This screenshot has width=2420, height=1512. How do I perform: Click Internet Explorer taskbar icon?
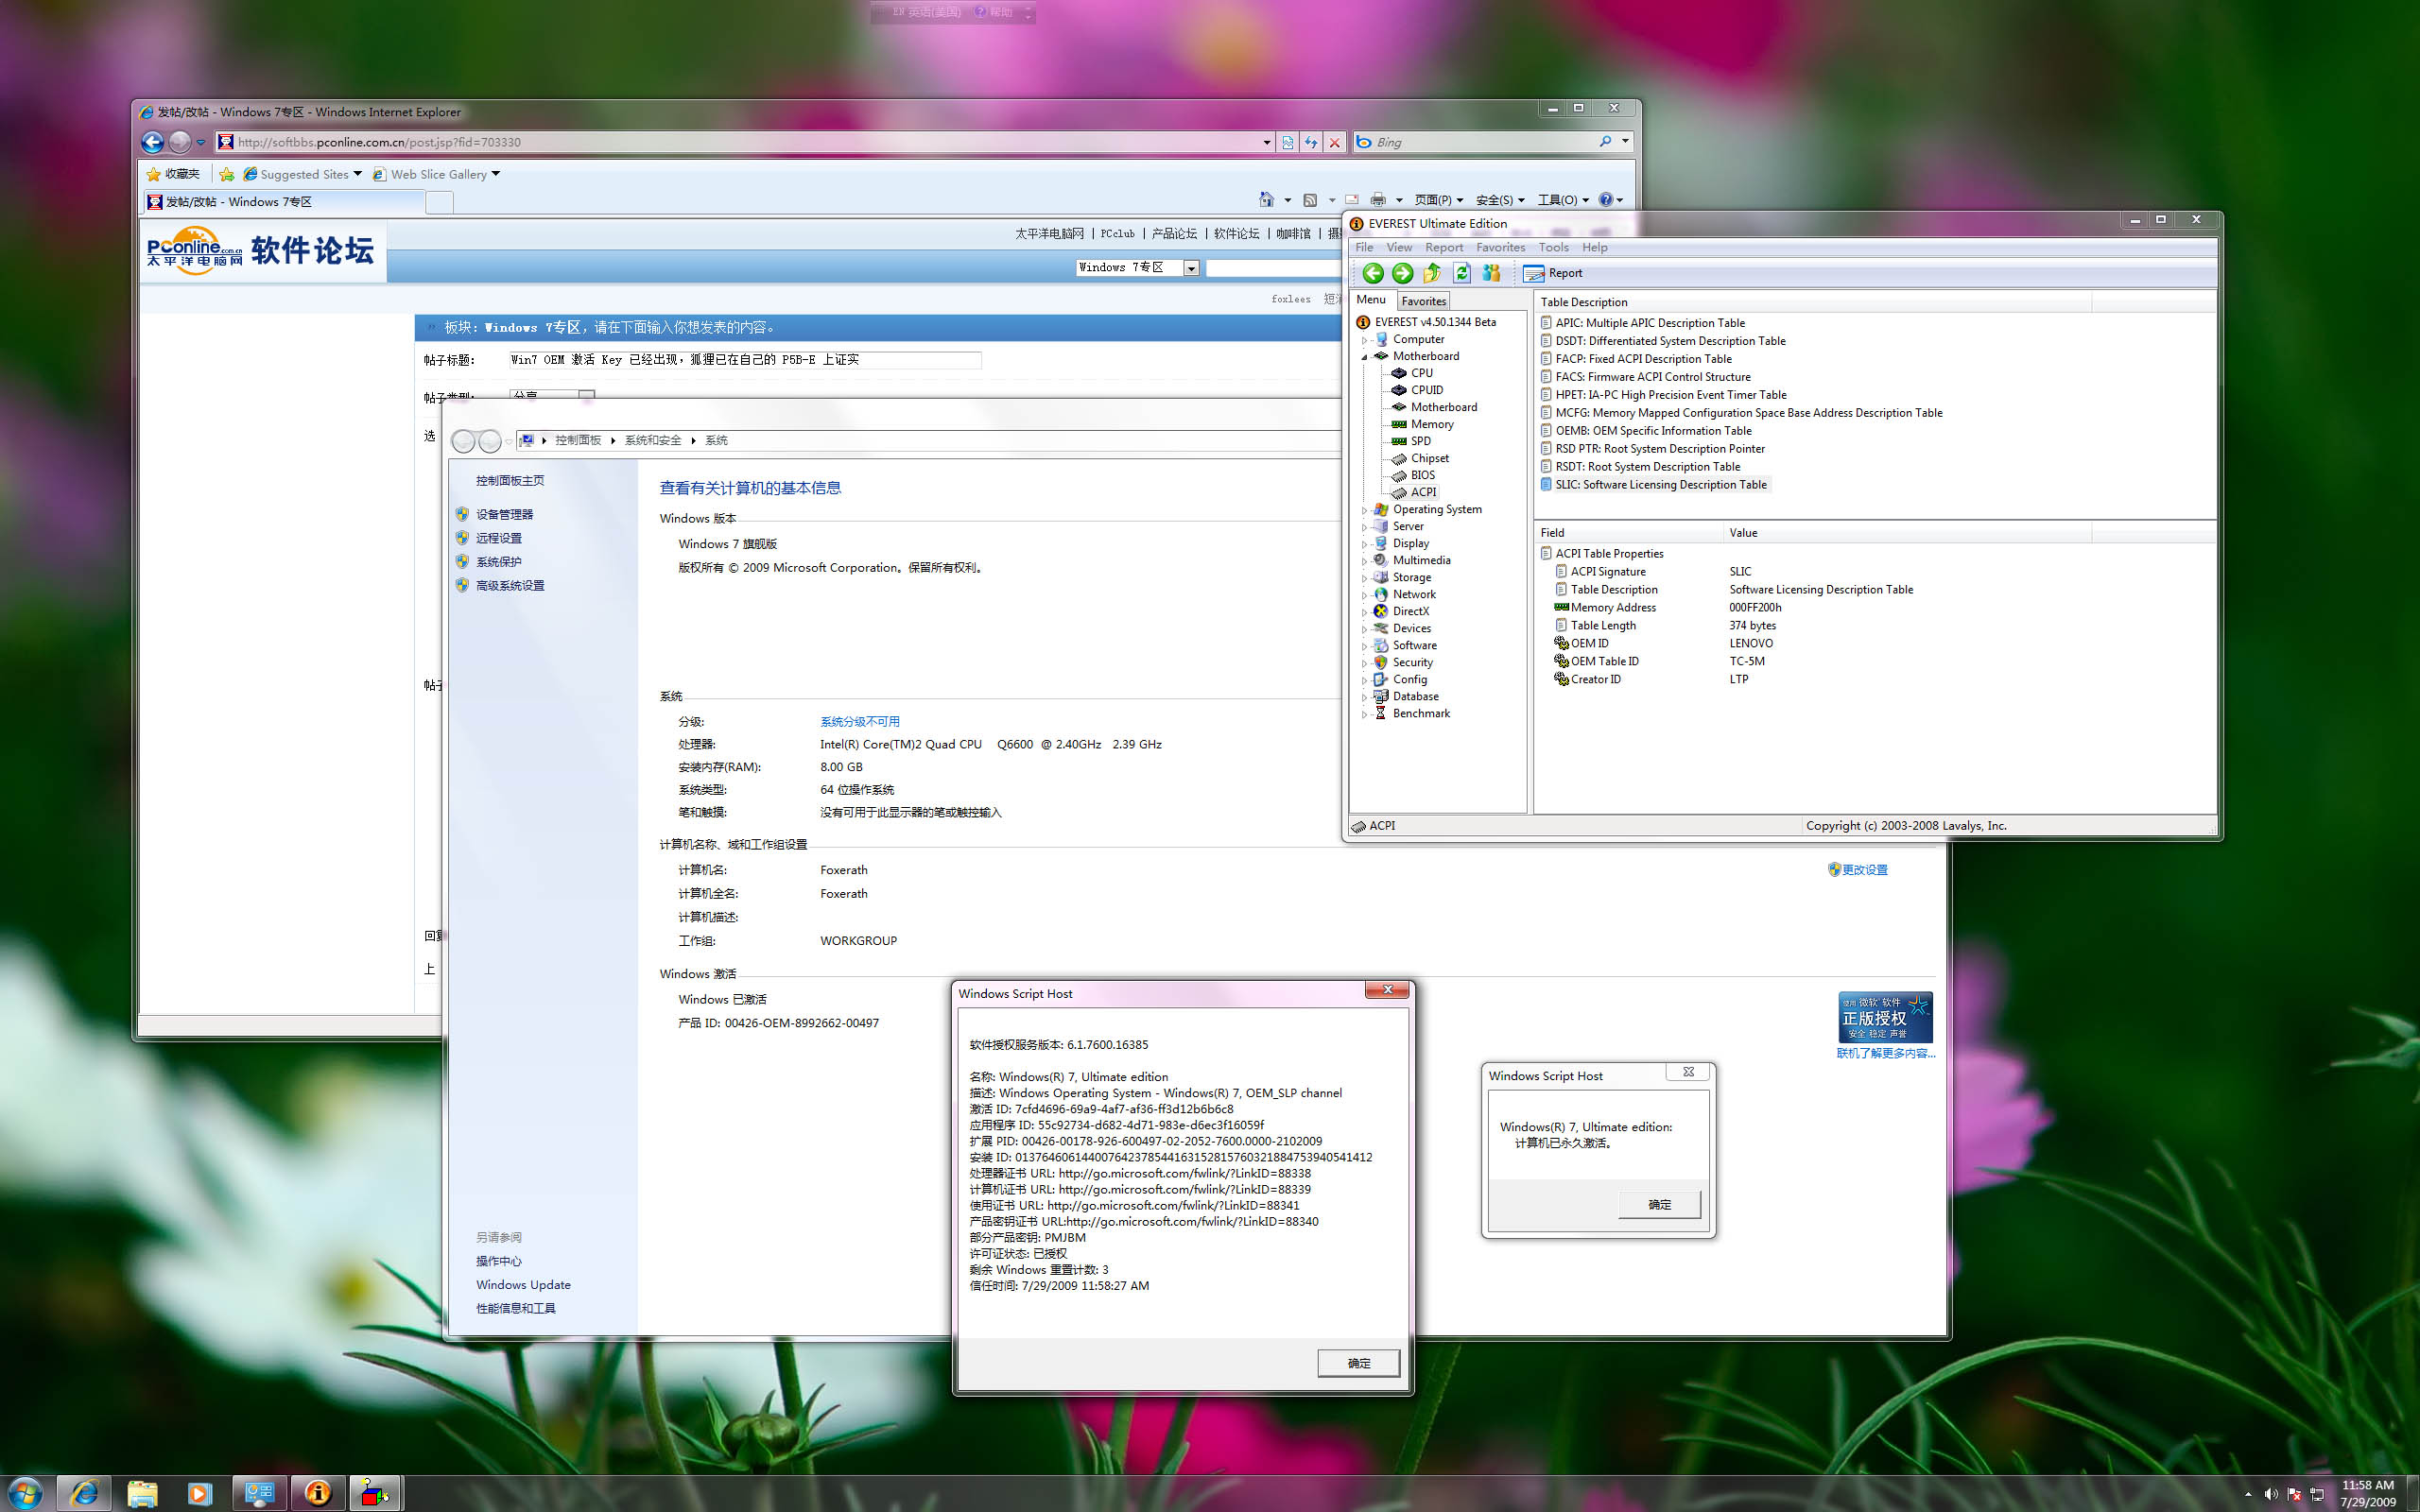(84, 1494)
